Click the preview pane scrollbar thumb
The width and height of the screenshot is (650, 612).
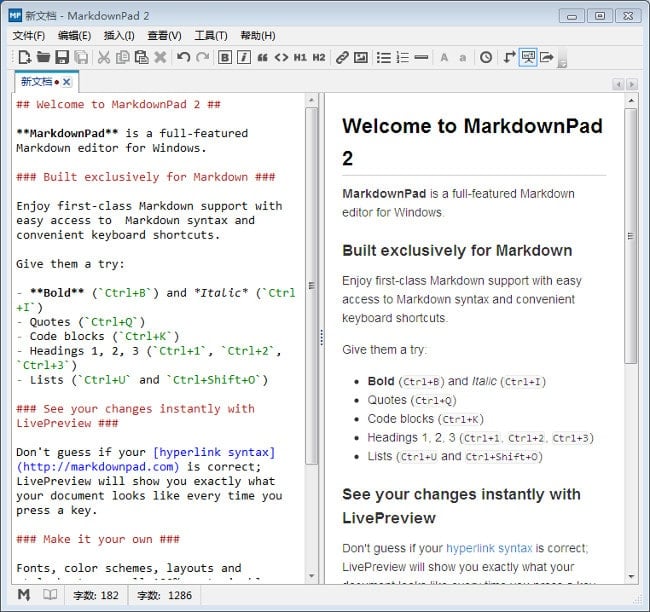tap(631, 236)
